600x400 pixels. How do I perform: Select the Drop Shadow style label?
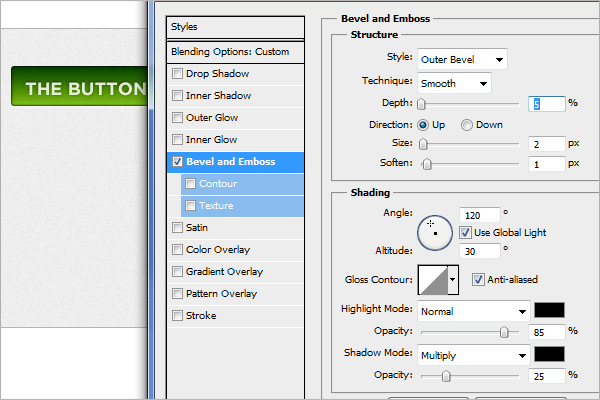point(217,73)
